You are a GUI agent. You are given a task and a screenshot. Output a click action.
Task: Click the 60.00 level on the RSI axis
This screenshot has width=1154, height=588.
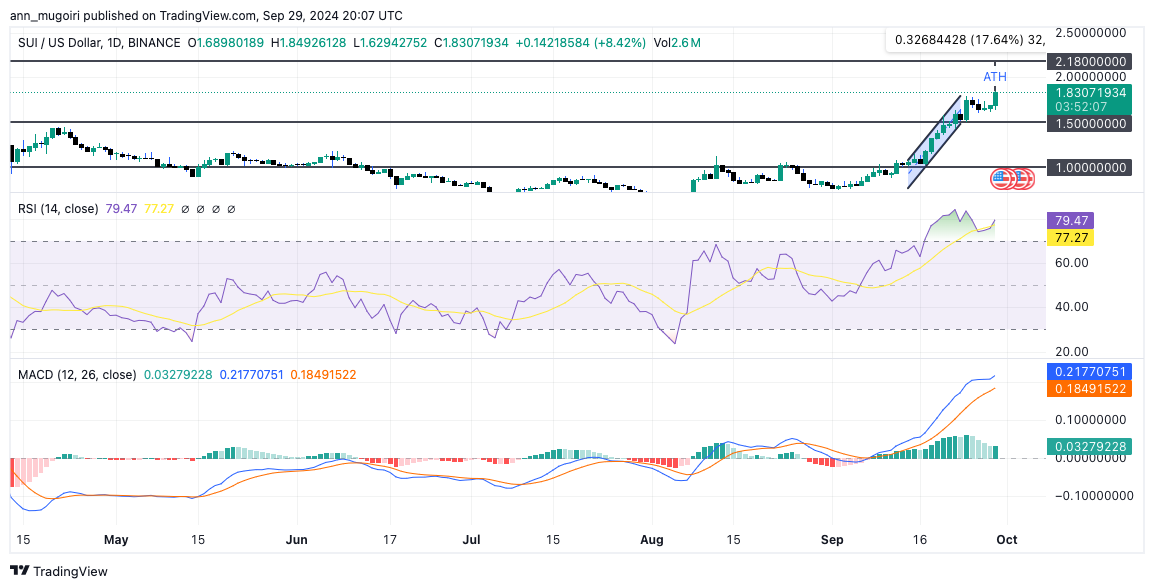1071,263
